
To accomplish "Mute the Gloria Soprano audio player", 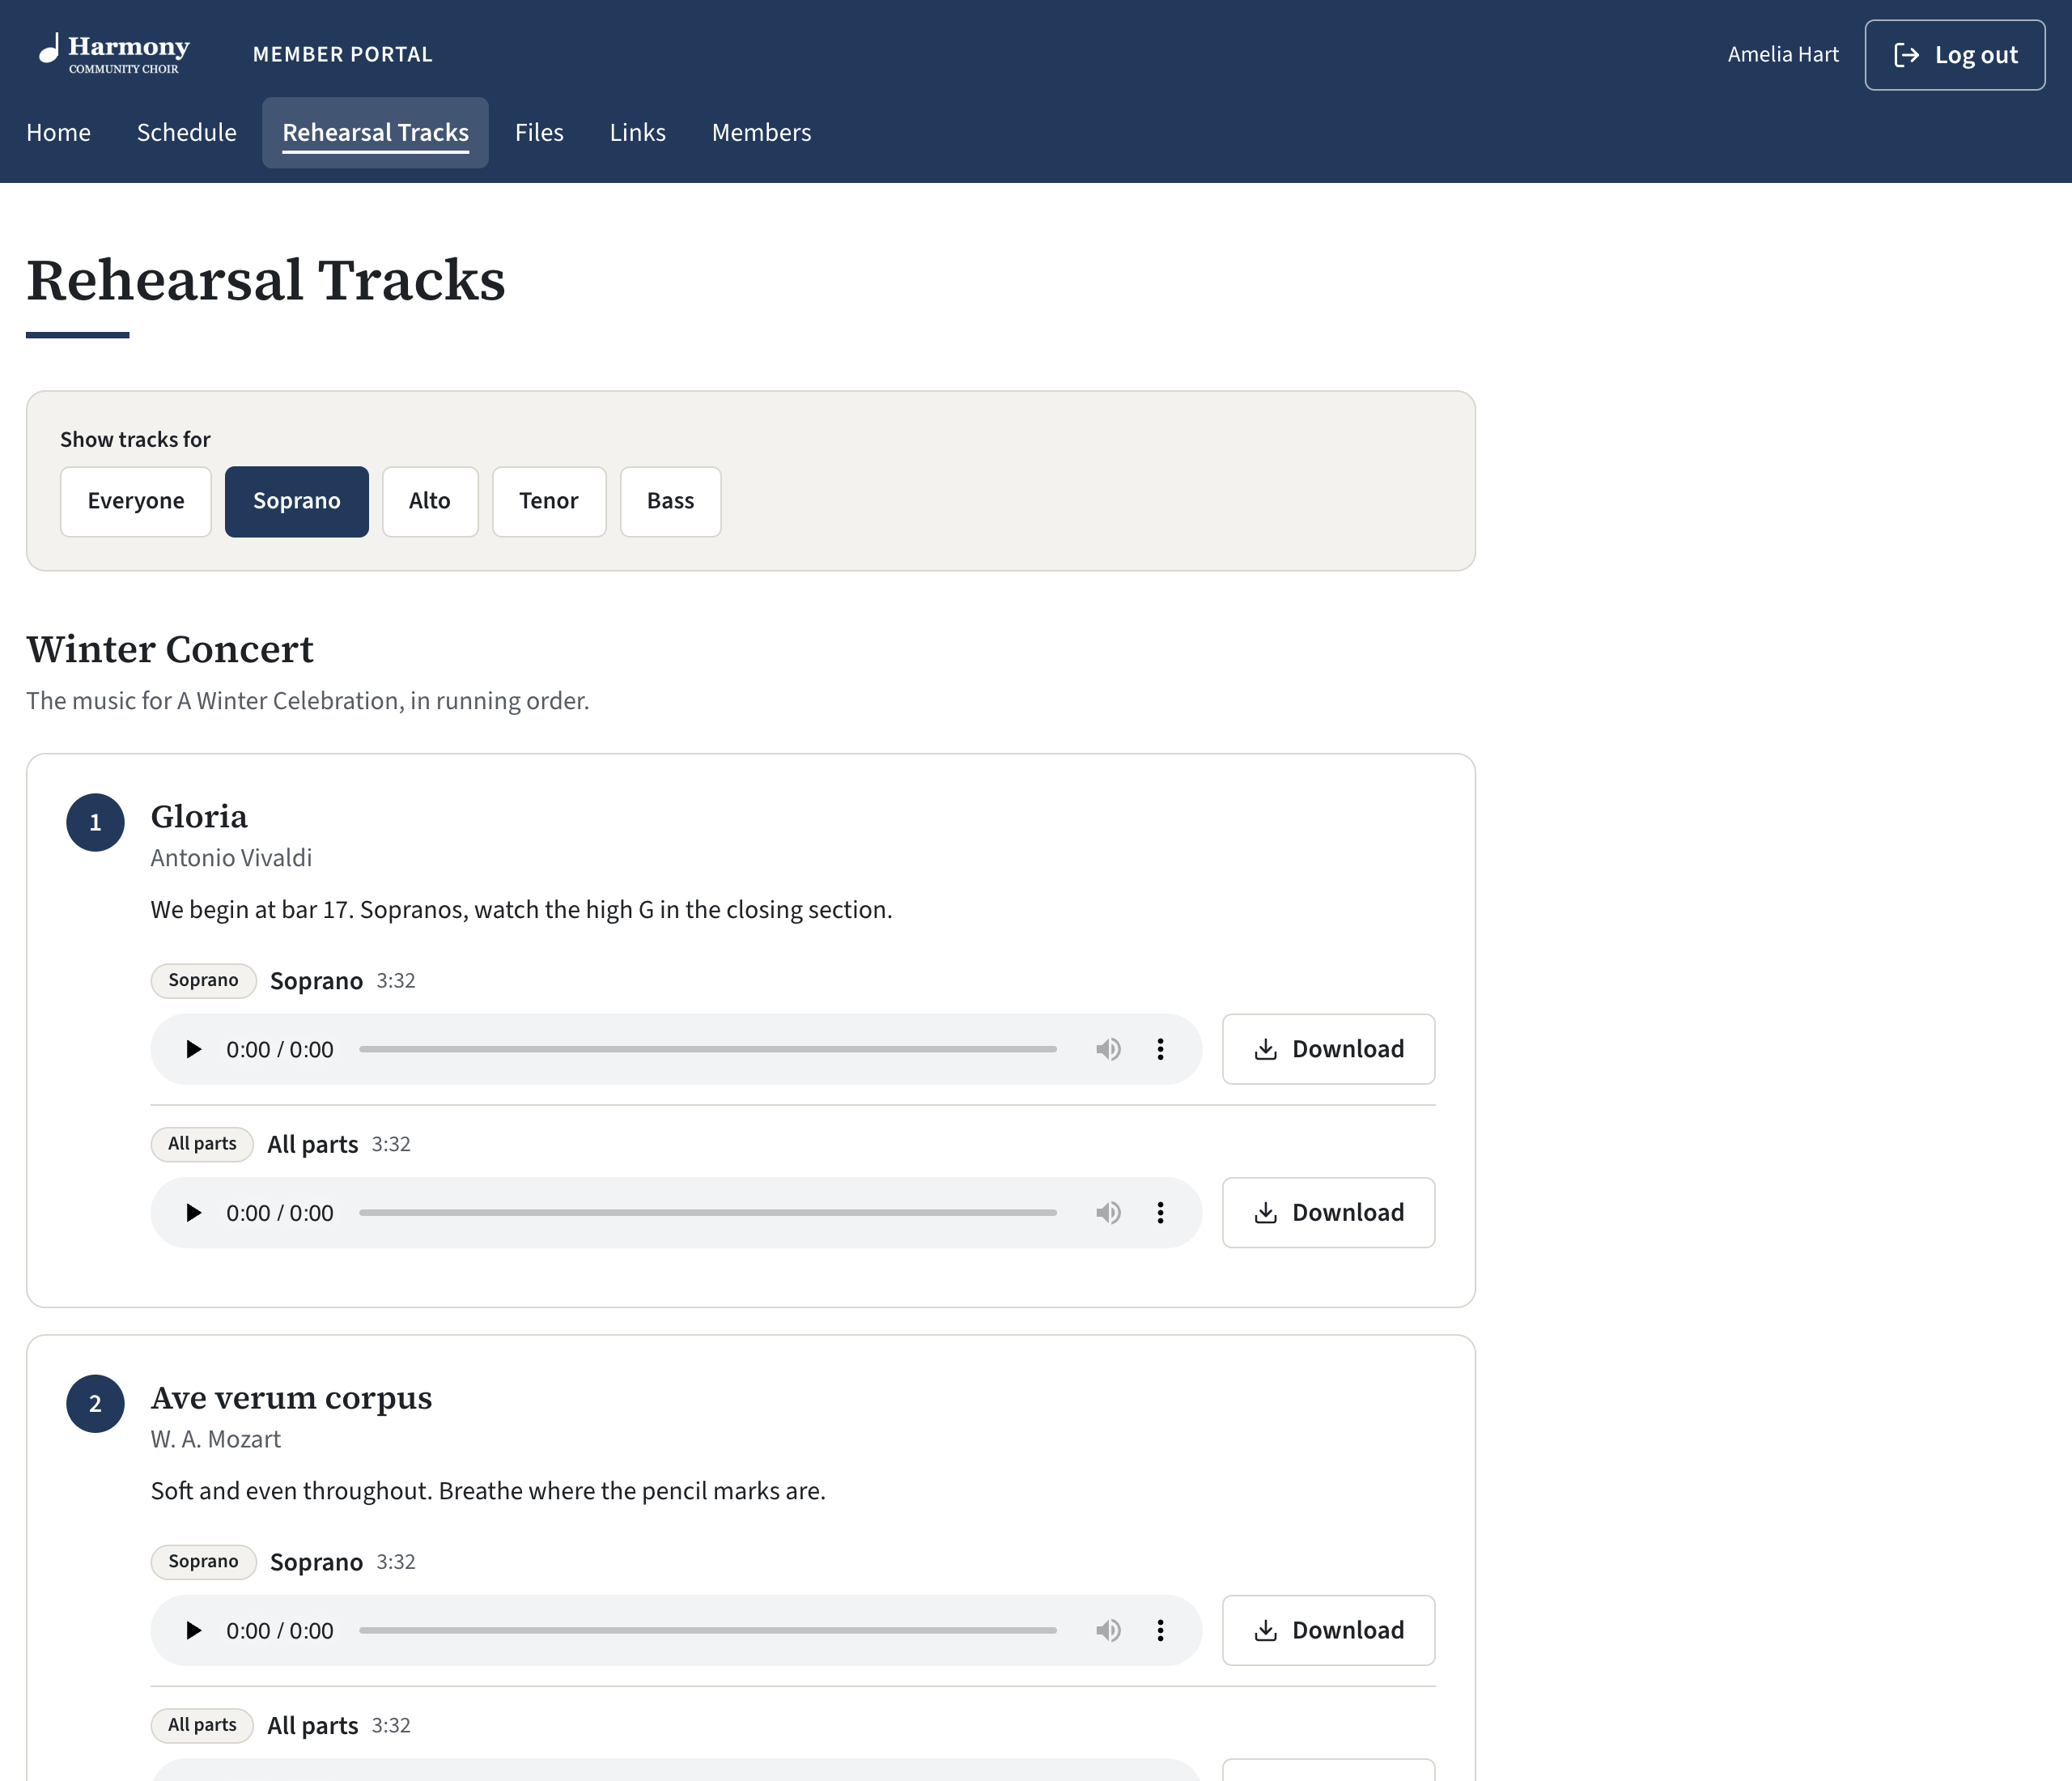I will point(1108,1049).
